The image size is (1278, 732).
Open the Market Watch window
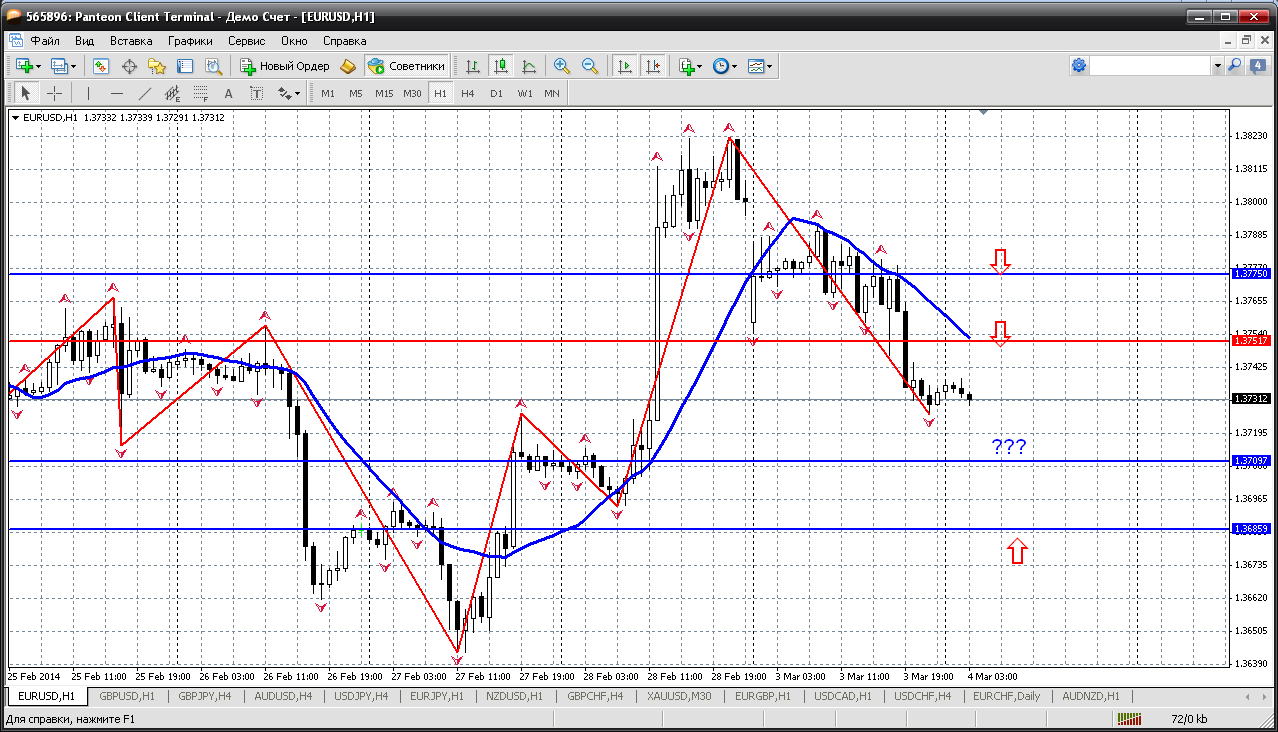point(101,66)
